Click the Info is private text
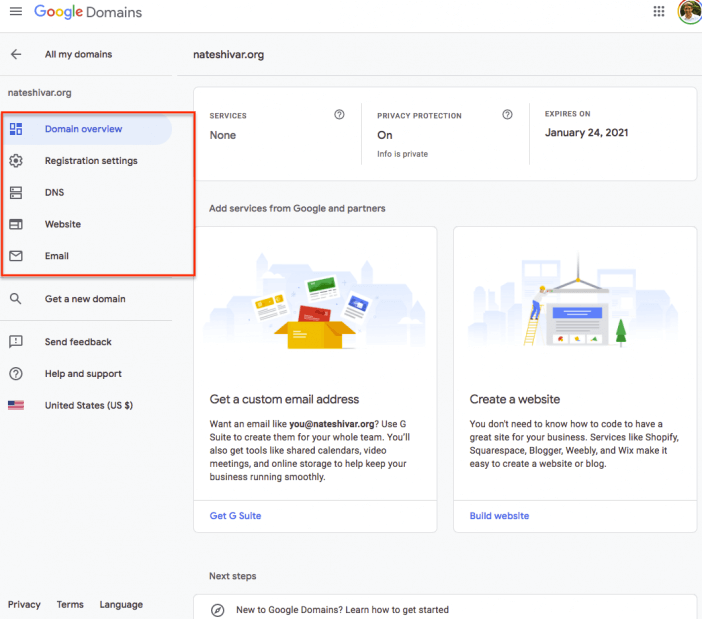 click(402, 154)
